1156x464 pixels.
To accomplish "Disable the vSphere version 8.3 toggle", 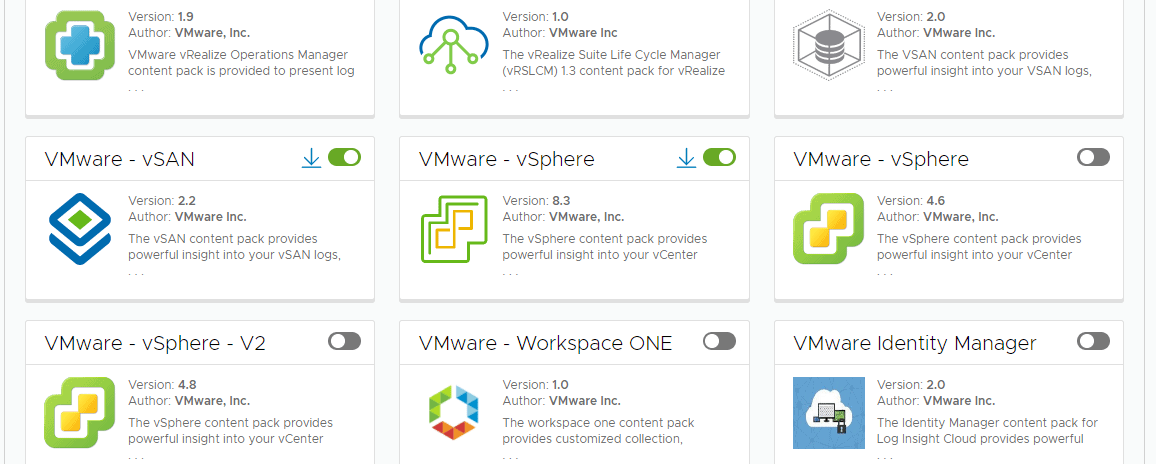I will tap(720, 157).
